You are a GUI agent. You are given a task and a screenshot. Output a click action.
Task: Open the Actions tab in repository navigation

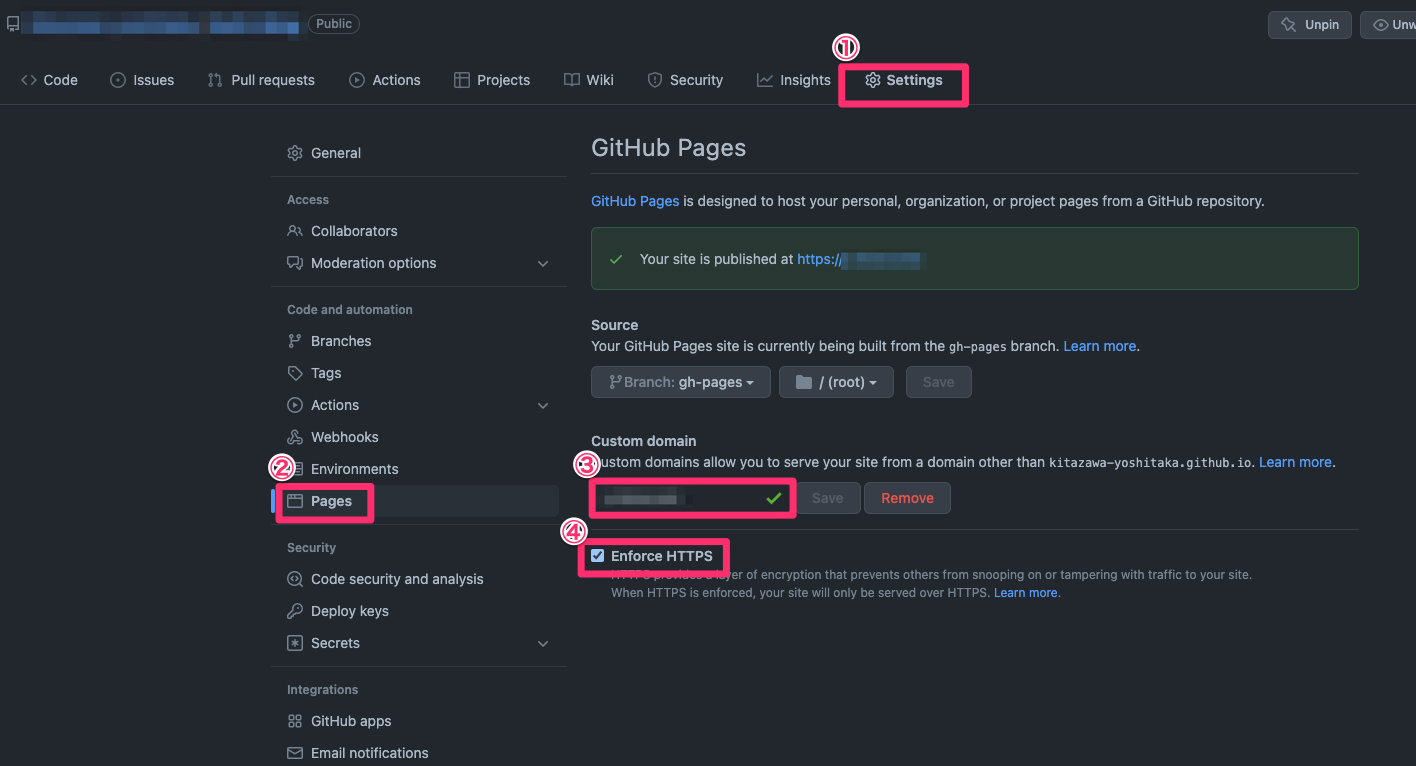(385, 80)
